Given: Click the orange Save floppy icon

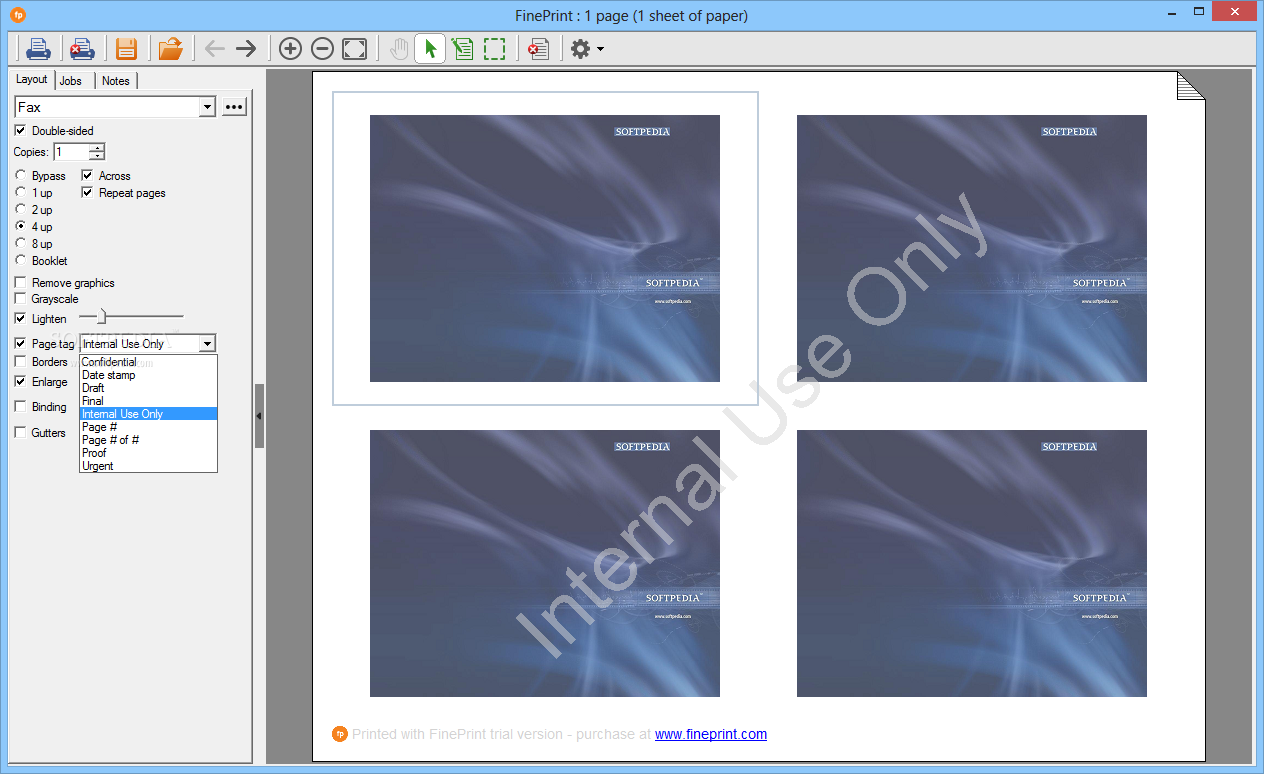Looking at the screenshot, I should [126, 48].
